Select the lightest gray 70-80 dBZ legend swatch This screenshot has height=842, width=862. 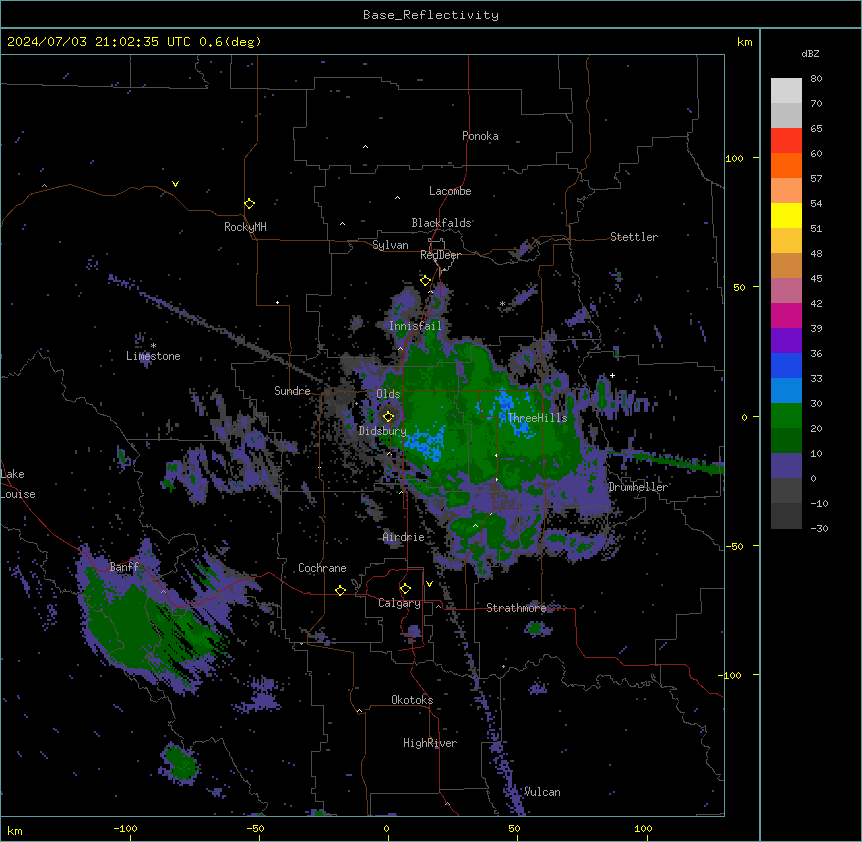click(786, 91)
